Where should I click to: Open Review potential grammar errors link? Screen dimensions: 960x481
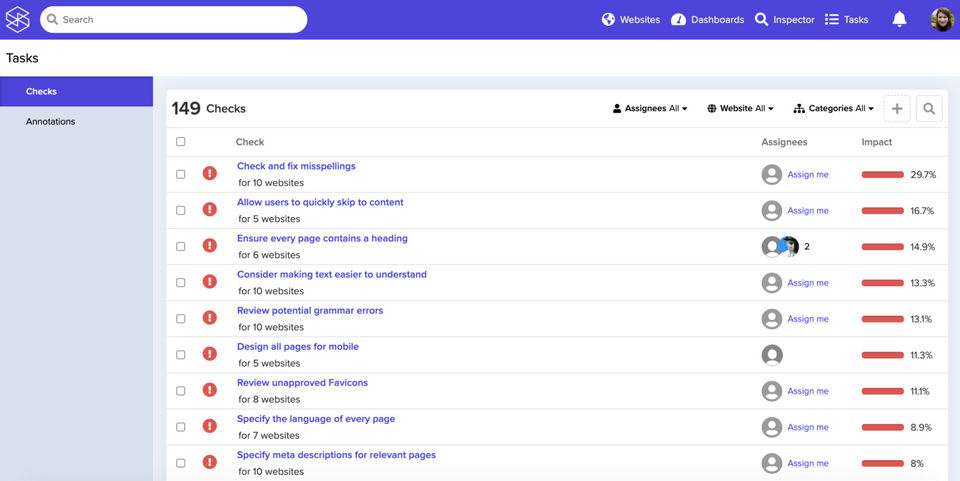(310, 310)
